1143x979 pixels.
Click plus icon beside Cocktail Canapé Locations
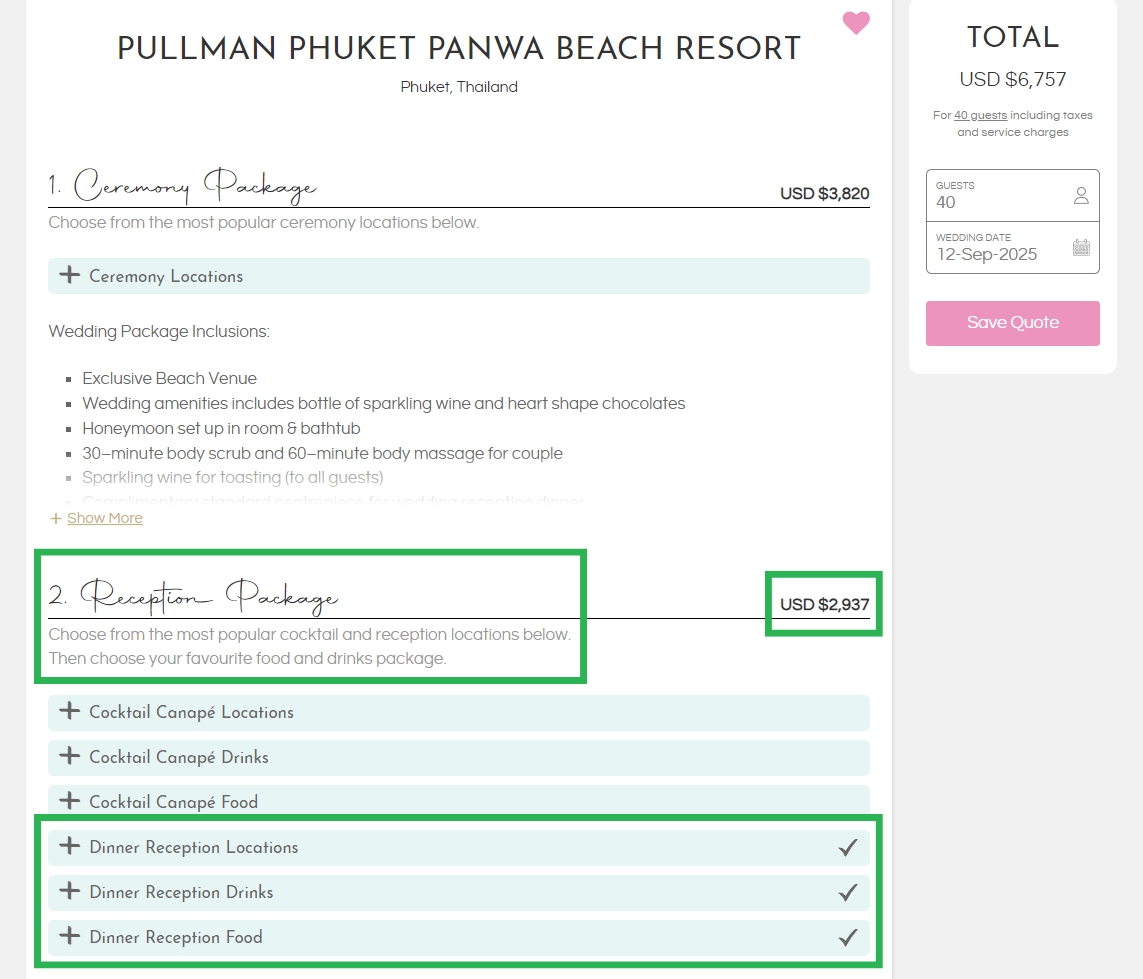click(69, 711)
